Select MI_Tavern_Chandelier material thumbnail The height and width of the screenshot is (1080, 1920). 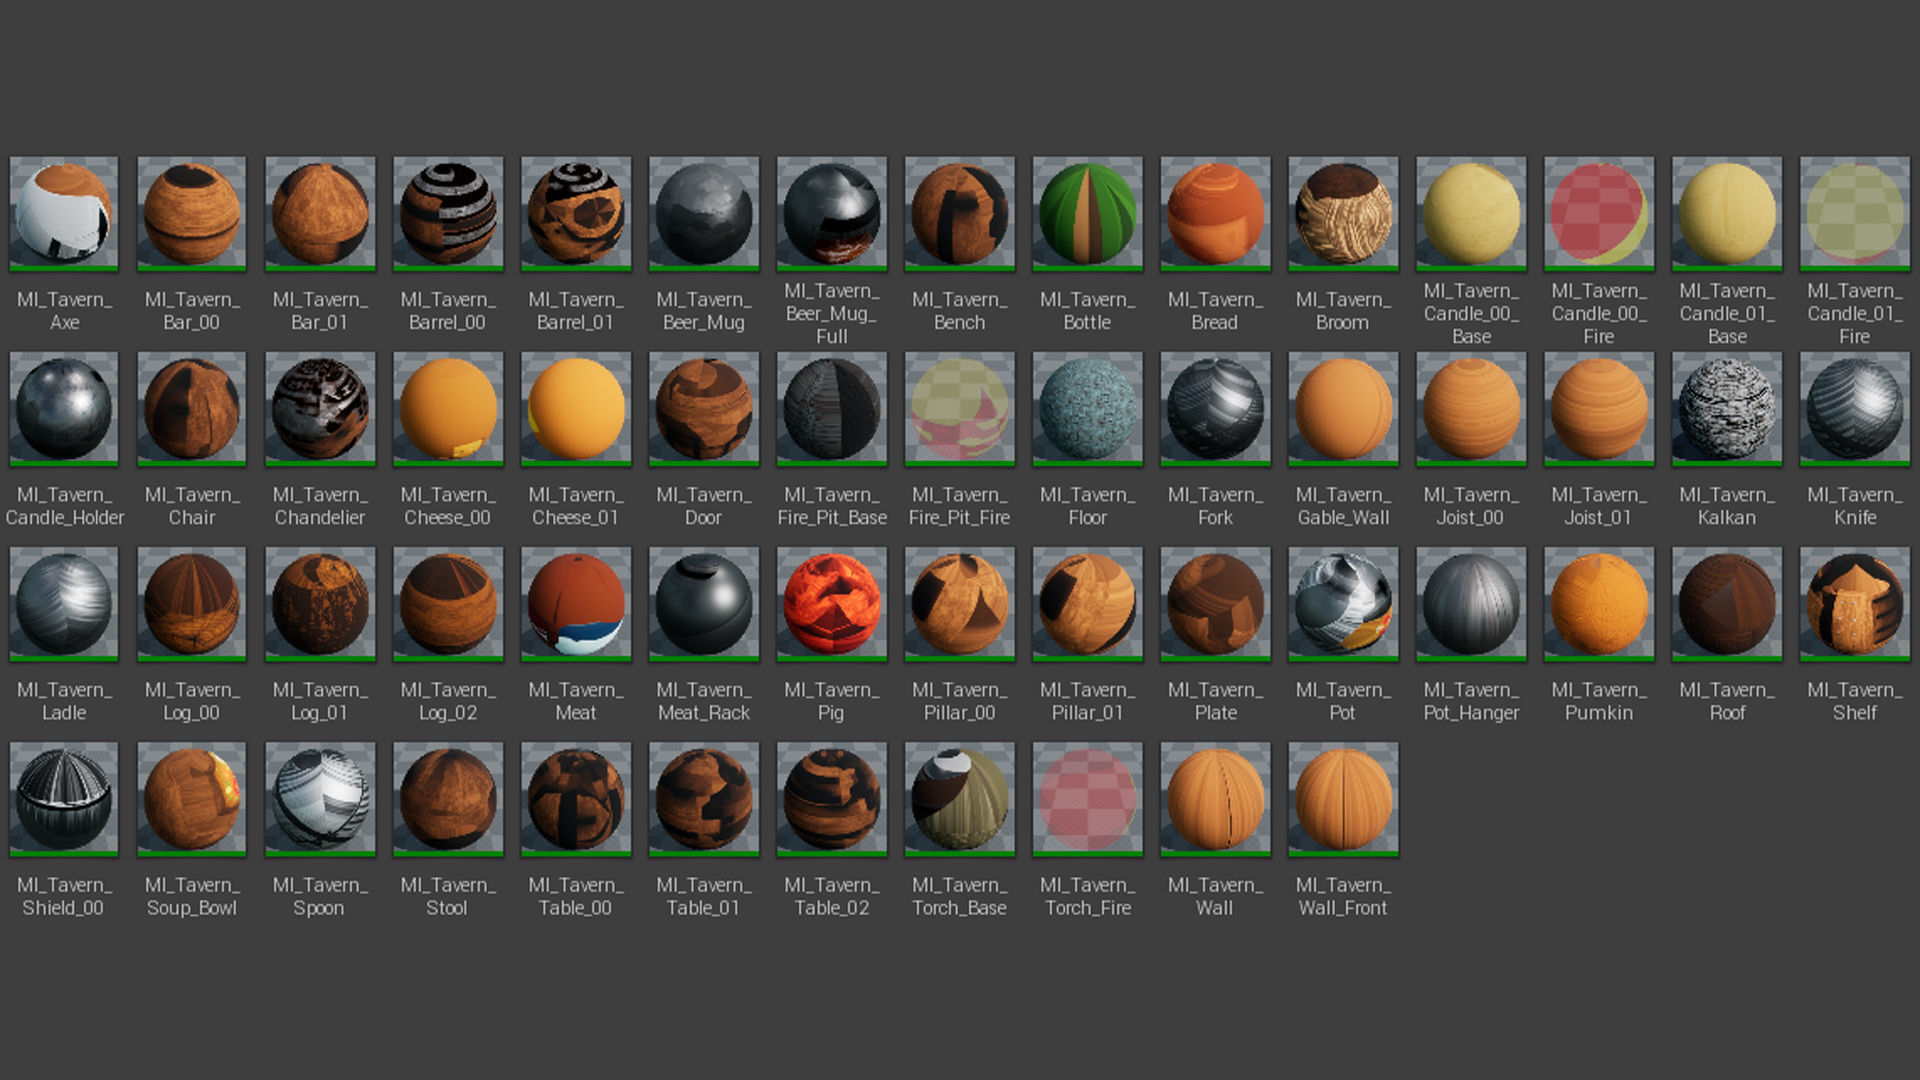[x=320, y=408]
